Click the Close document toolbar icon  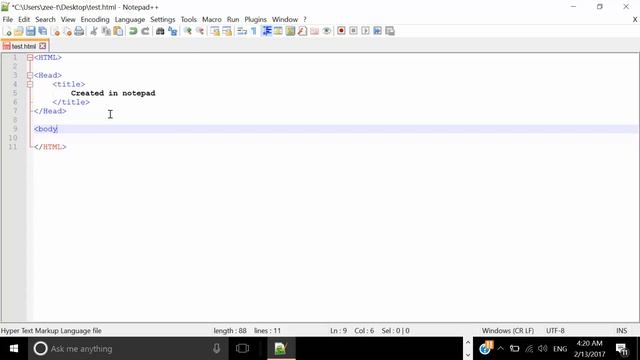(x=56, y=31)
